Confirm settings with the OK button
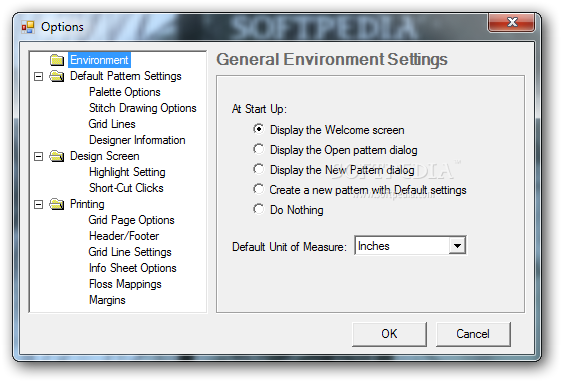The width and height of the screenshot is (562, 382). coord(389,334)
